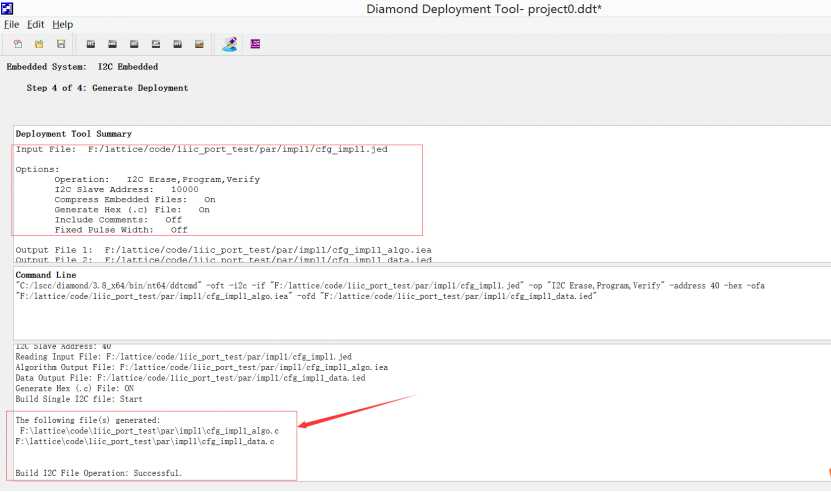Click the Save project floppy icon
831x492 pixels.
click(61, 44)
